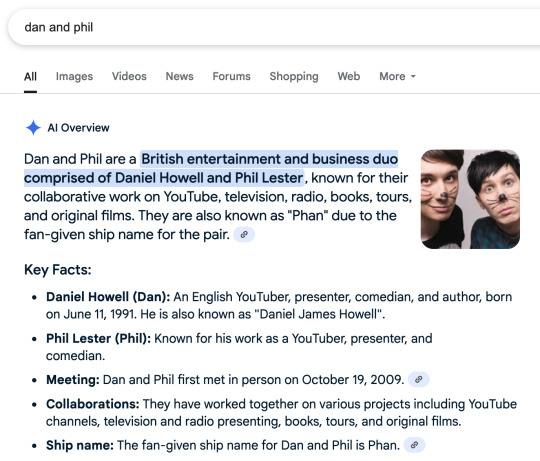The width and height of the screenshot is (540, 461).
Task: Open source link icon after October 19, 2009
Action: pos(418,380)
